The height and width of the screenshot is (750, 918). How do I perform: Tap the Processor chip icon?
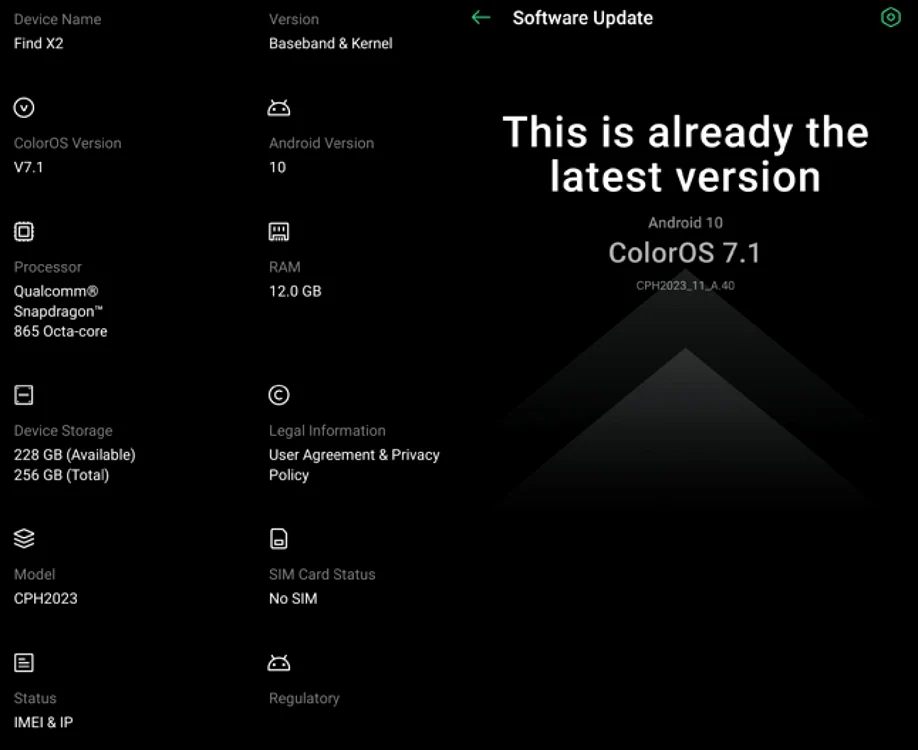coord(24,231)
